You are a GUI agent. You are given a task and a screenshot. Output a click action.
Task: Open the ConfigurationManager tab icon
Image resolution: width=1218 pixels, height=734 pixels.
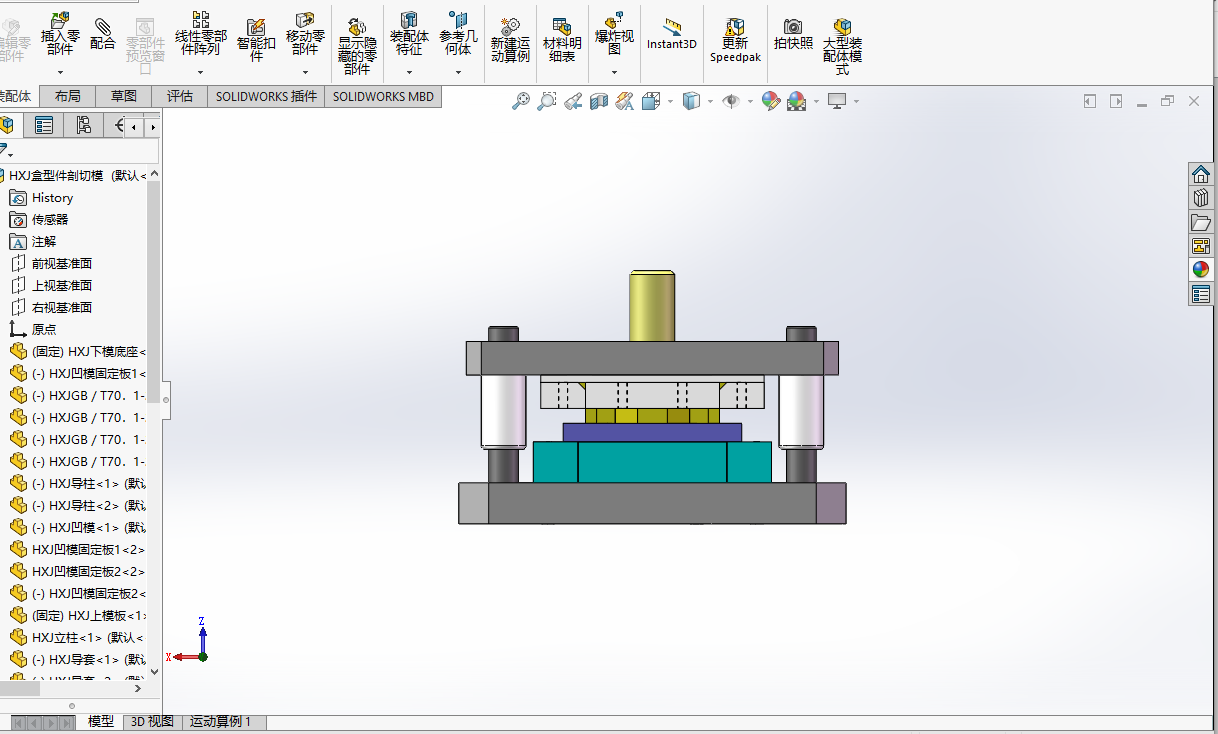pyautogui.click(x=83, y=125)
